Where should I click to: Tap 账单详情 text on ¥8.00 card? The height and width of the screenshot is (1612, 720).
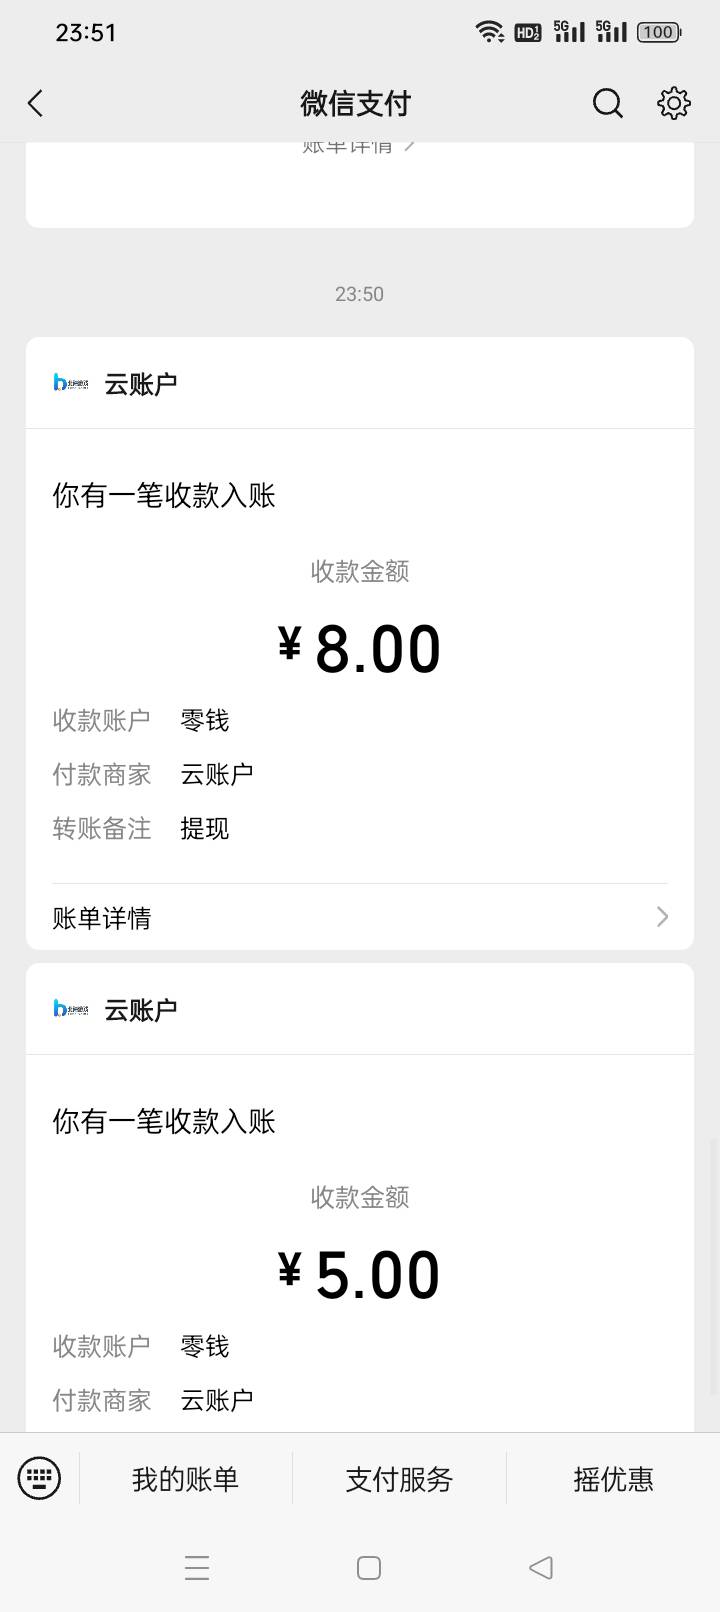102,918
